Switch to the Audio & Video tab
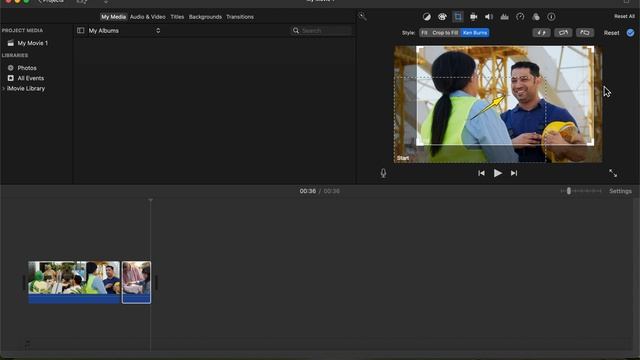 pyautogui.click(x=148, y=17)
